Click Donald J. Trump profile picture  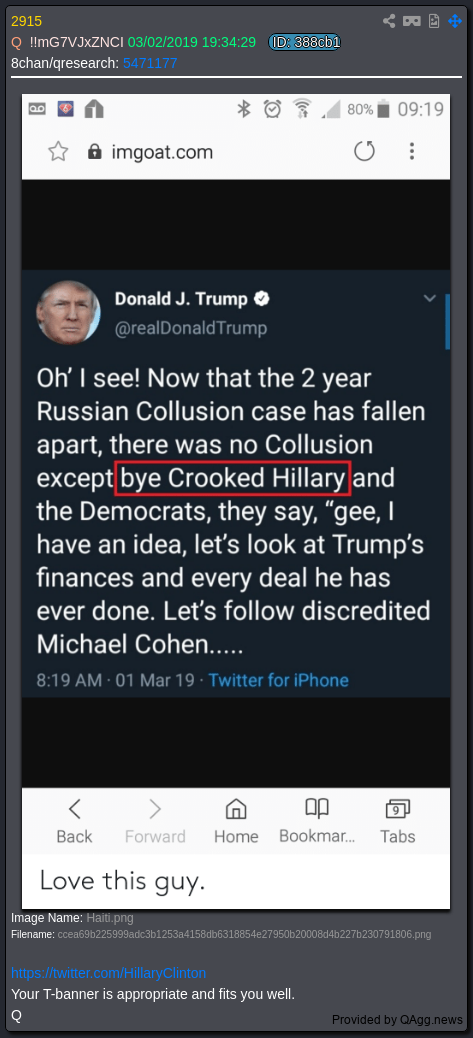click(69, 312)
